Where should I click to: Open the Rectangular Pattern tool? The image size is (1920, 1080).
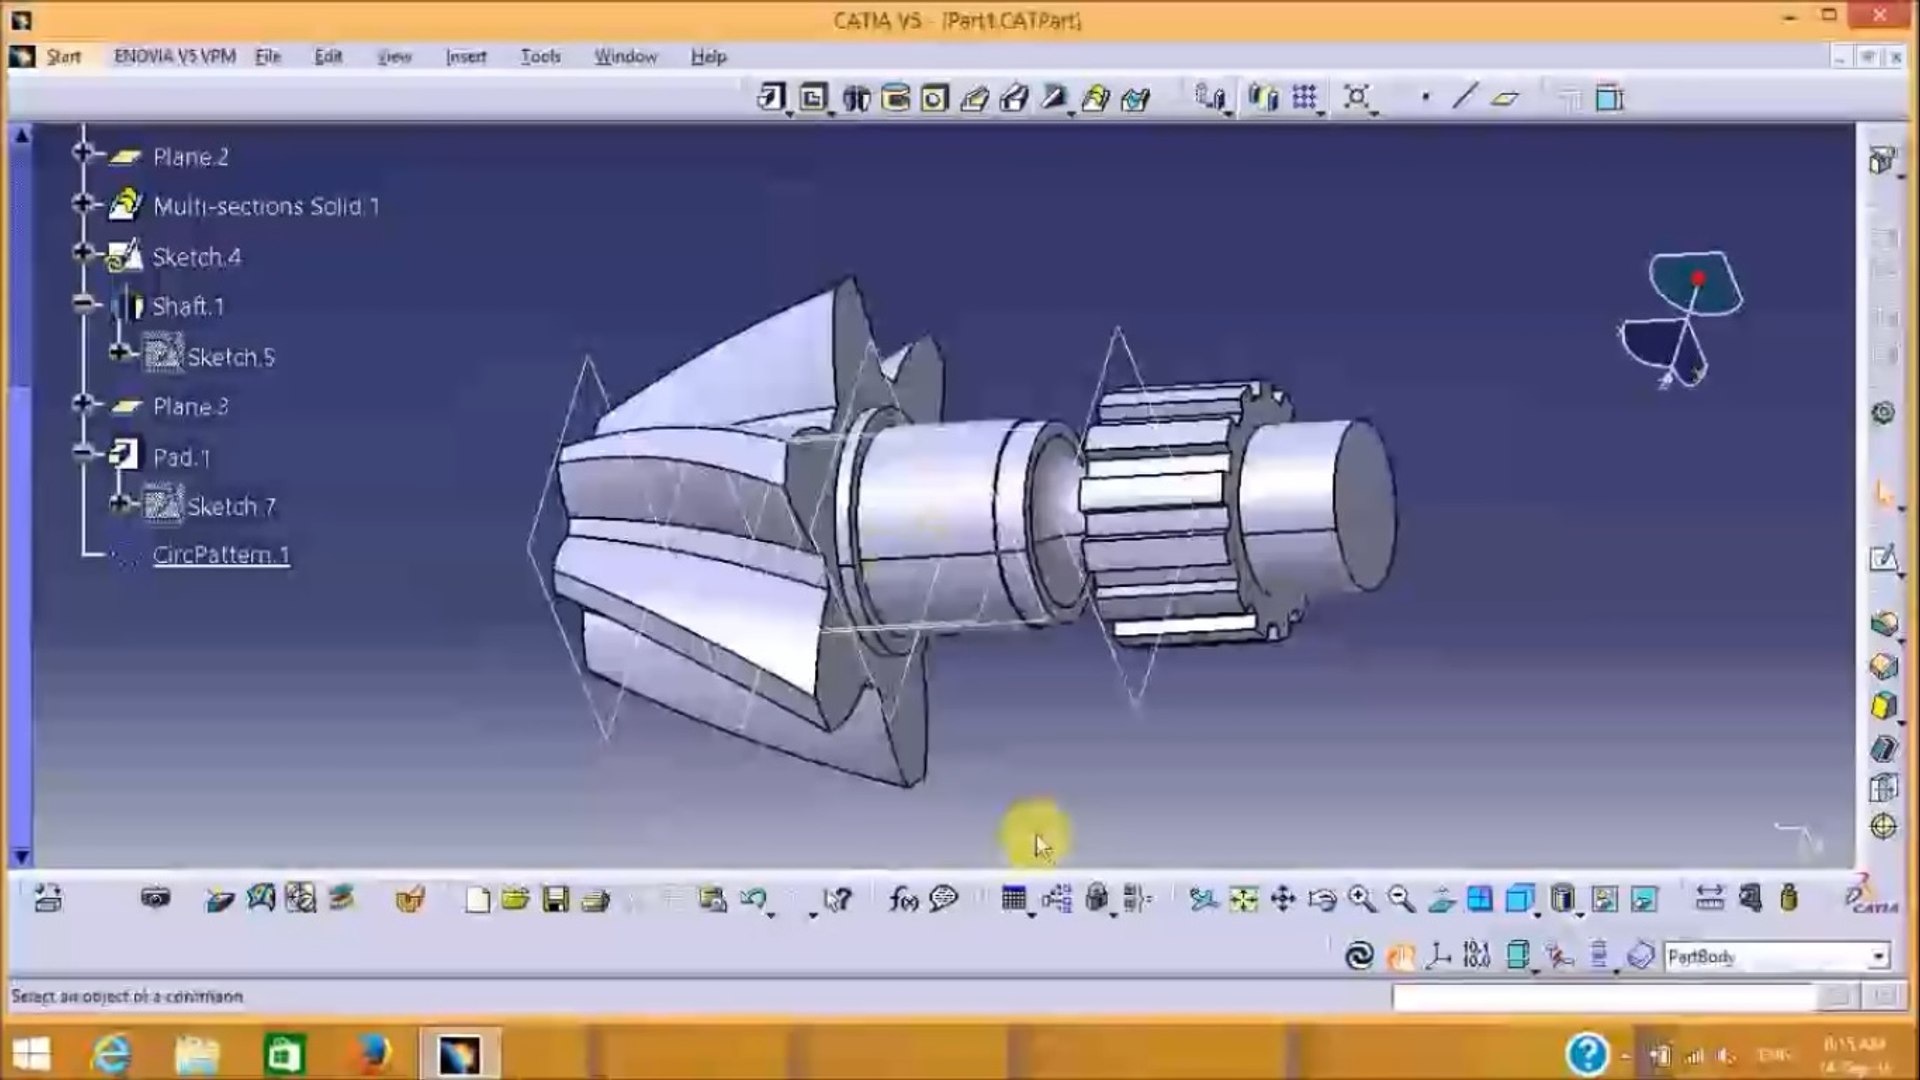click(x=1304, y=97)
